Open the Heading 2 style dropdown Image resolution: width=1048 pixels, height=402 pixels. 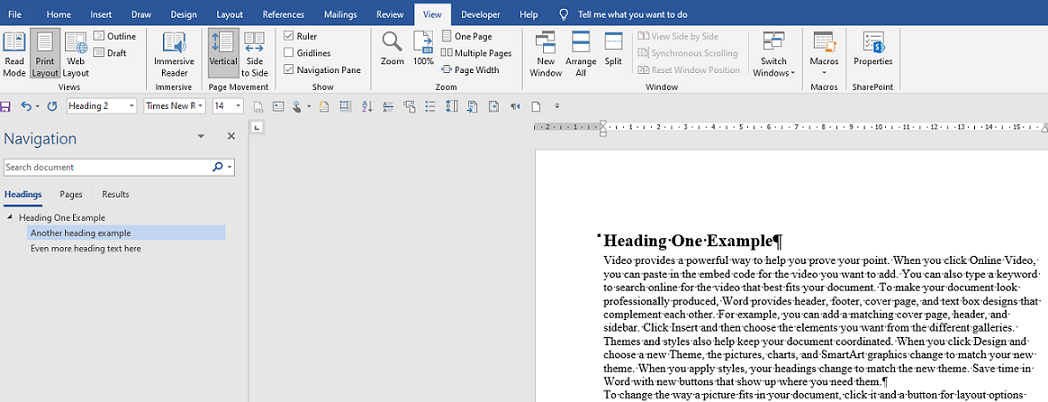(131, 106)
